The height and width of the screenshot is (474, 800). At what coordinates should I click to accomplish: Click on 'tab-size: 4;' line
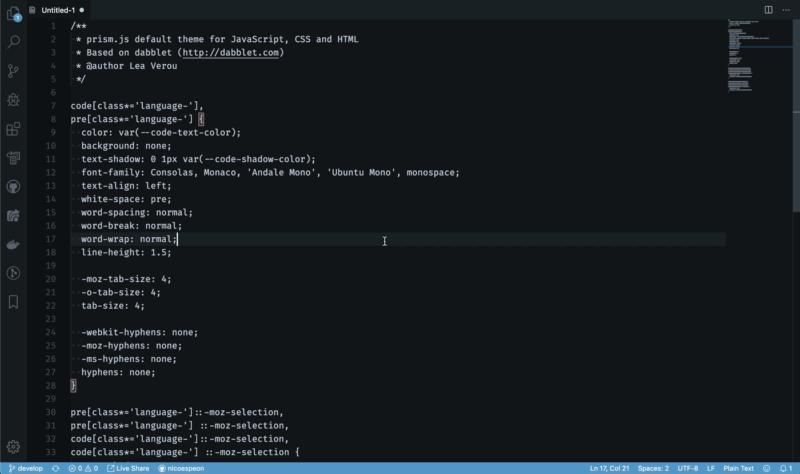pos(113,306)
